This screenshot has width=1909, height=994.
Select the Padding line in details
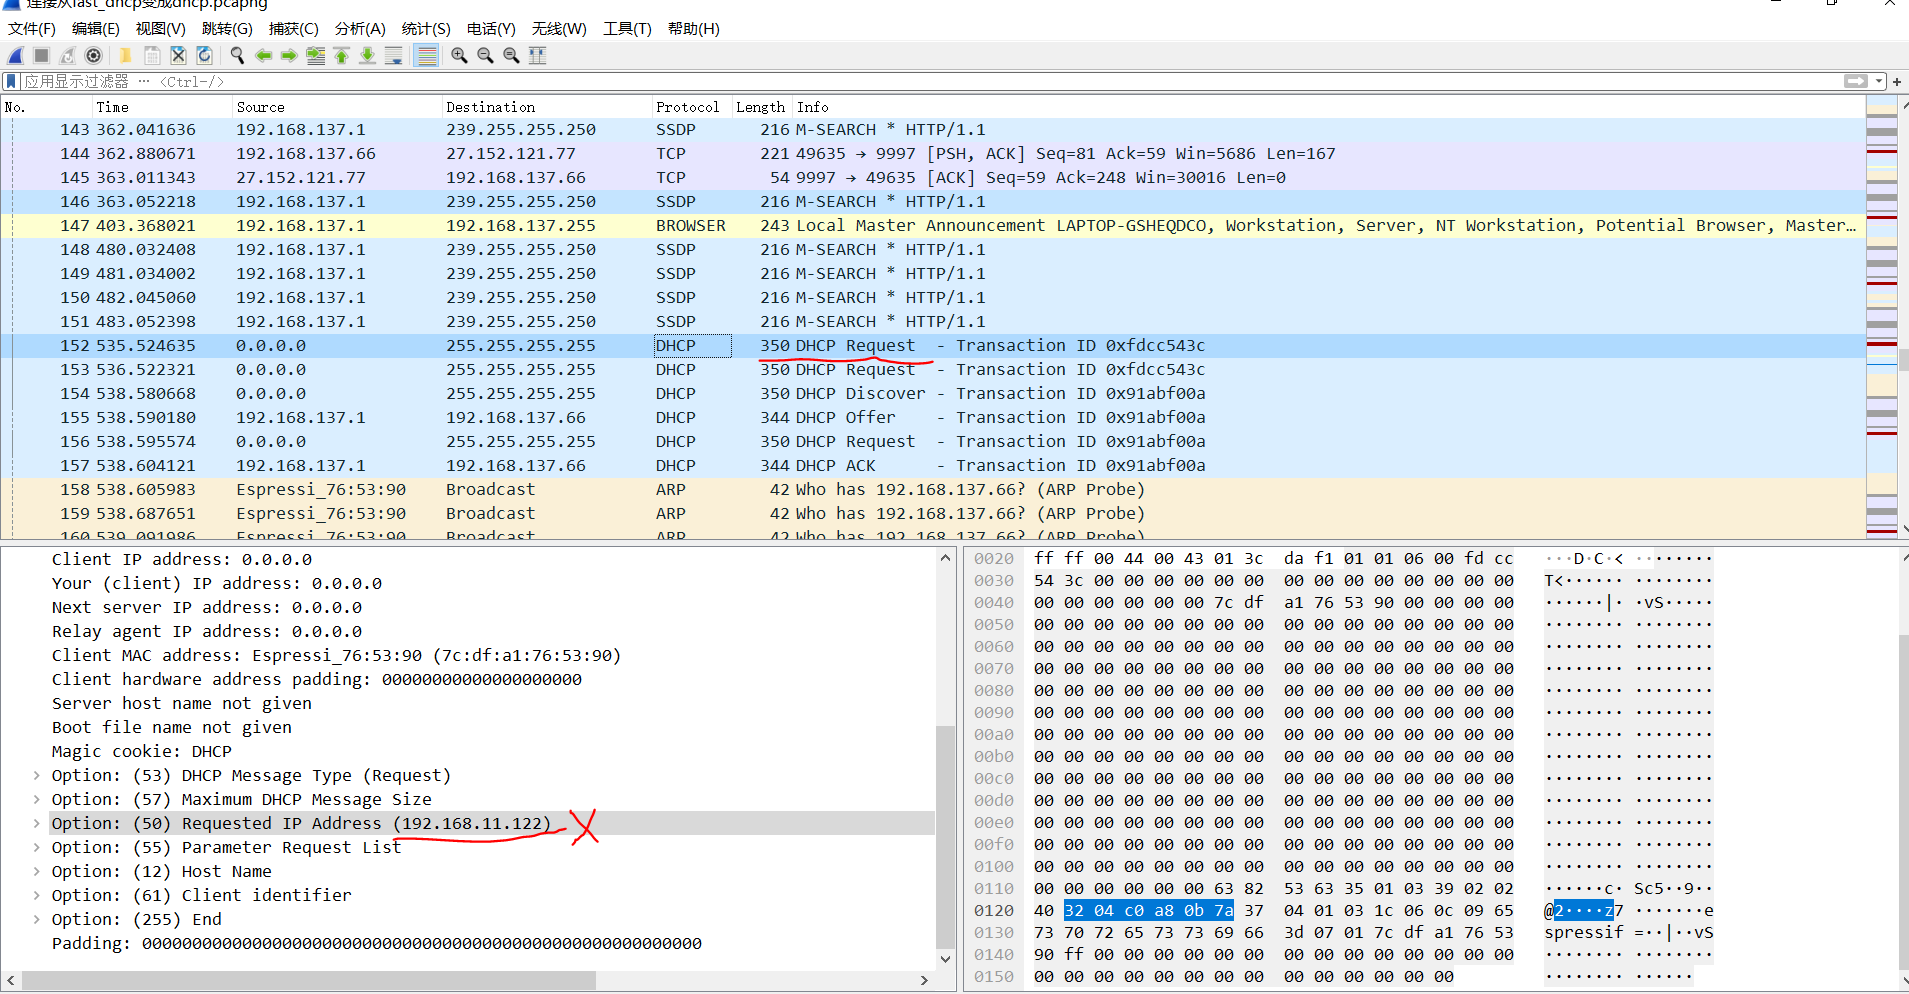click(377, 944)
